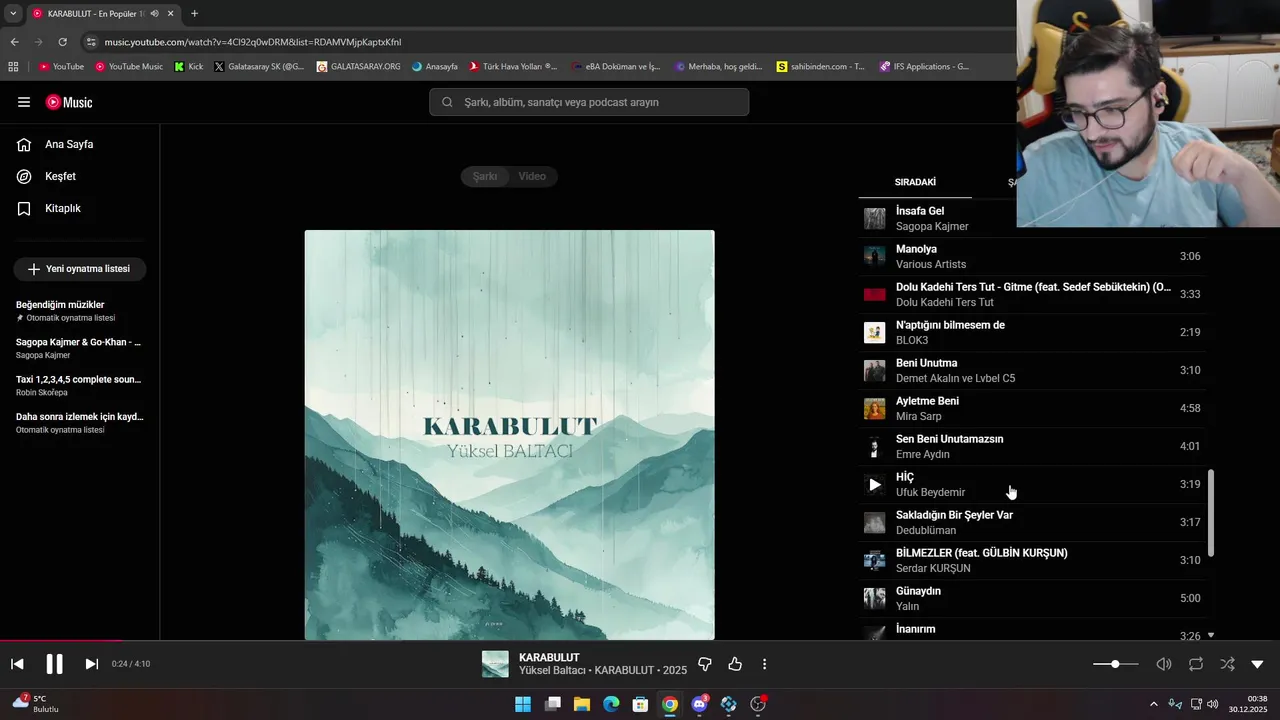Switch to Şarkı mode
This screenshot has width=1280, height=720.
point(485,176)
